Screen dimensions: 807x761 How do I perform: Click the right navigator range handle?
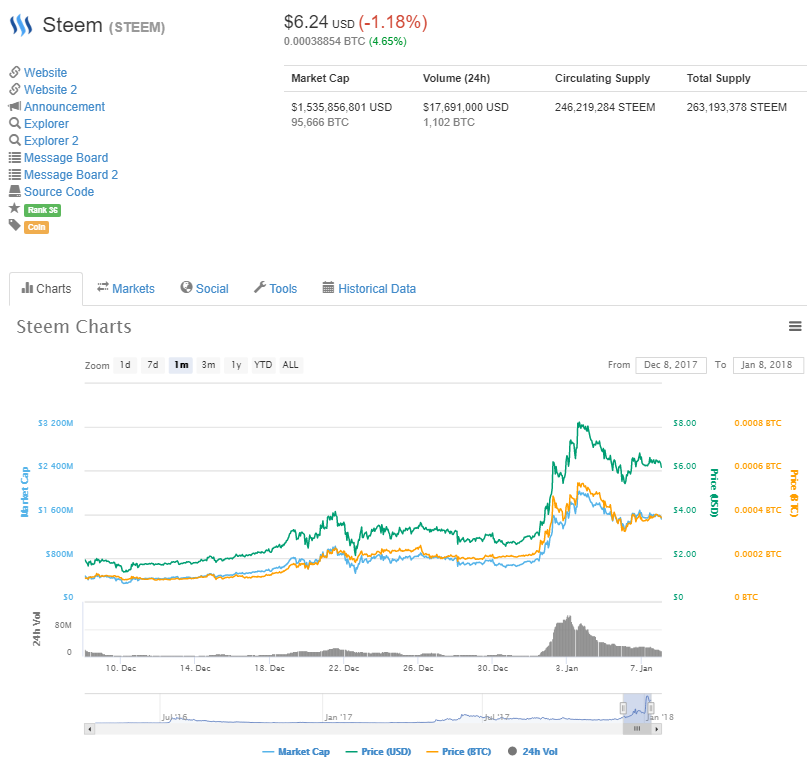(x=651, y=709)
